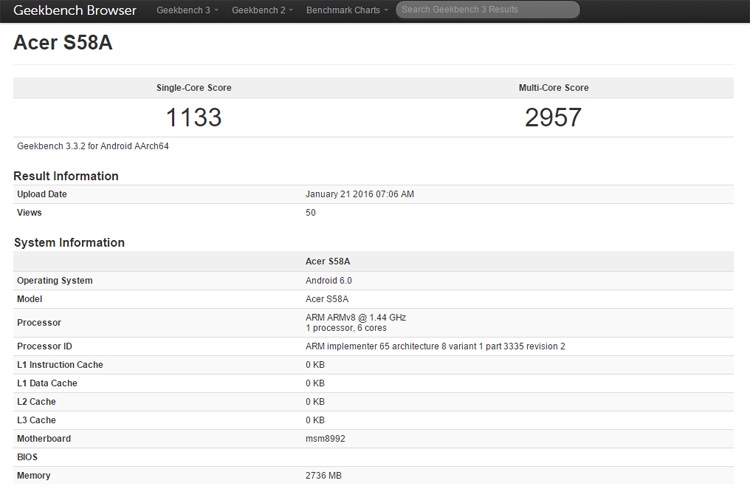Select the L1 Data Cache 0 KB value
This screenshot has width=750, height=489.
[x=315, y=383]
